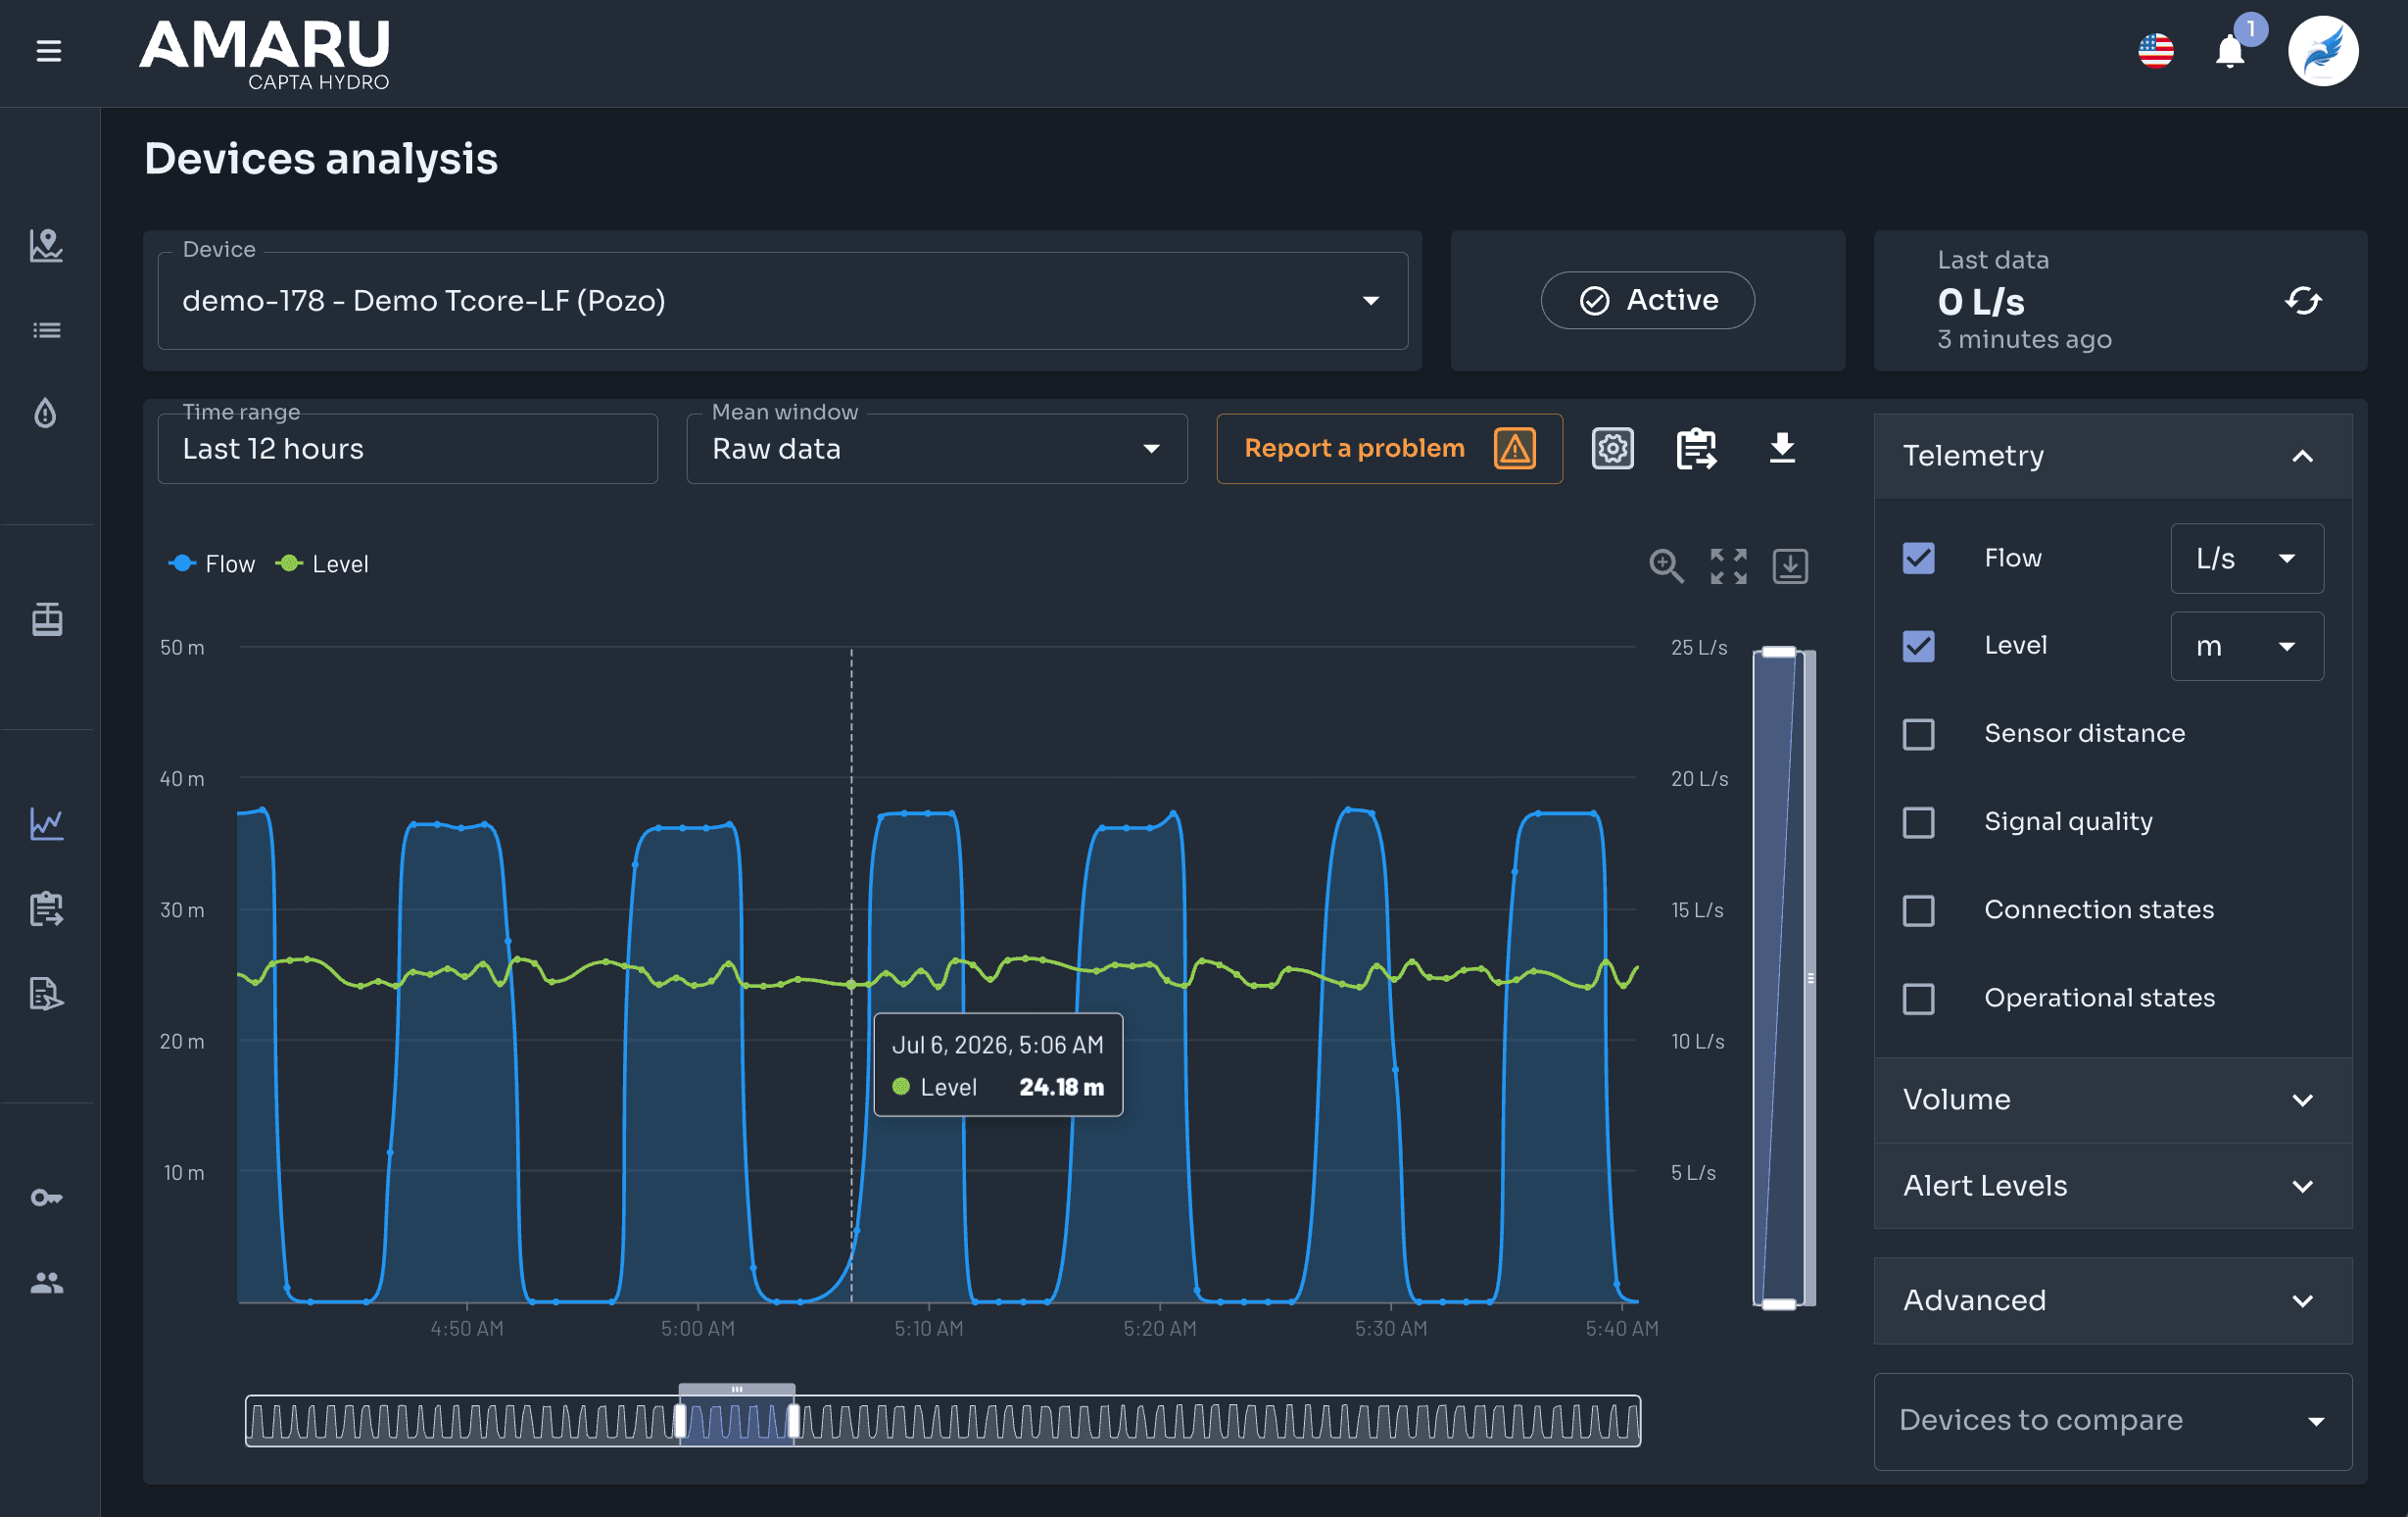The width and height of the screenshot is (2408, 1517).
Task: Expand the Volume section
Action: 2112,1100
